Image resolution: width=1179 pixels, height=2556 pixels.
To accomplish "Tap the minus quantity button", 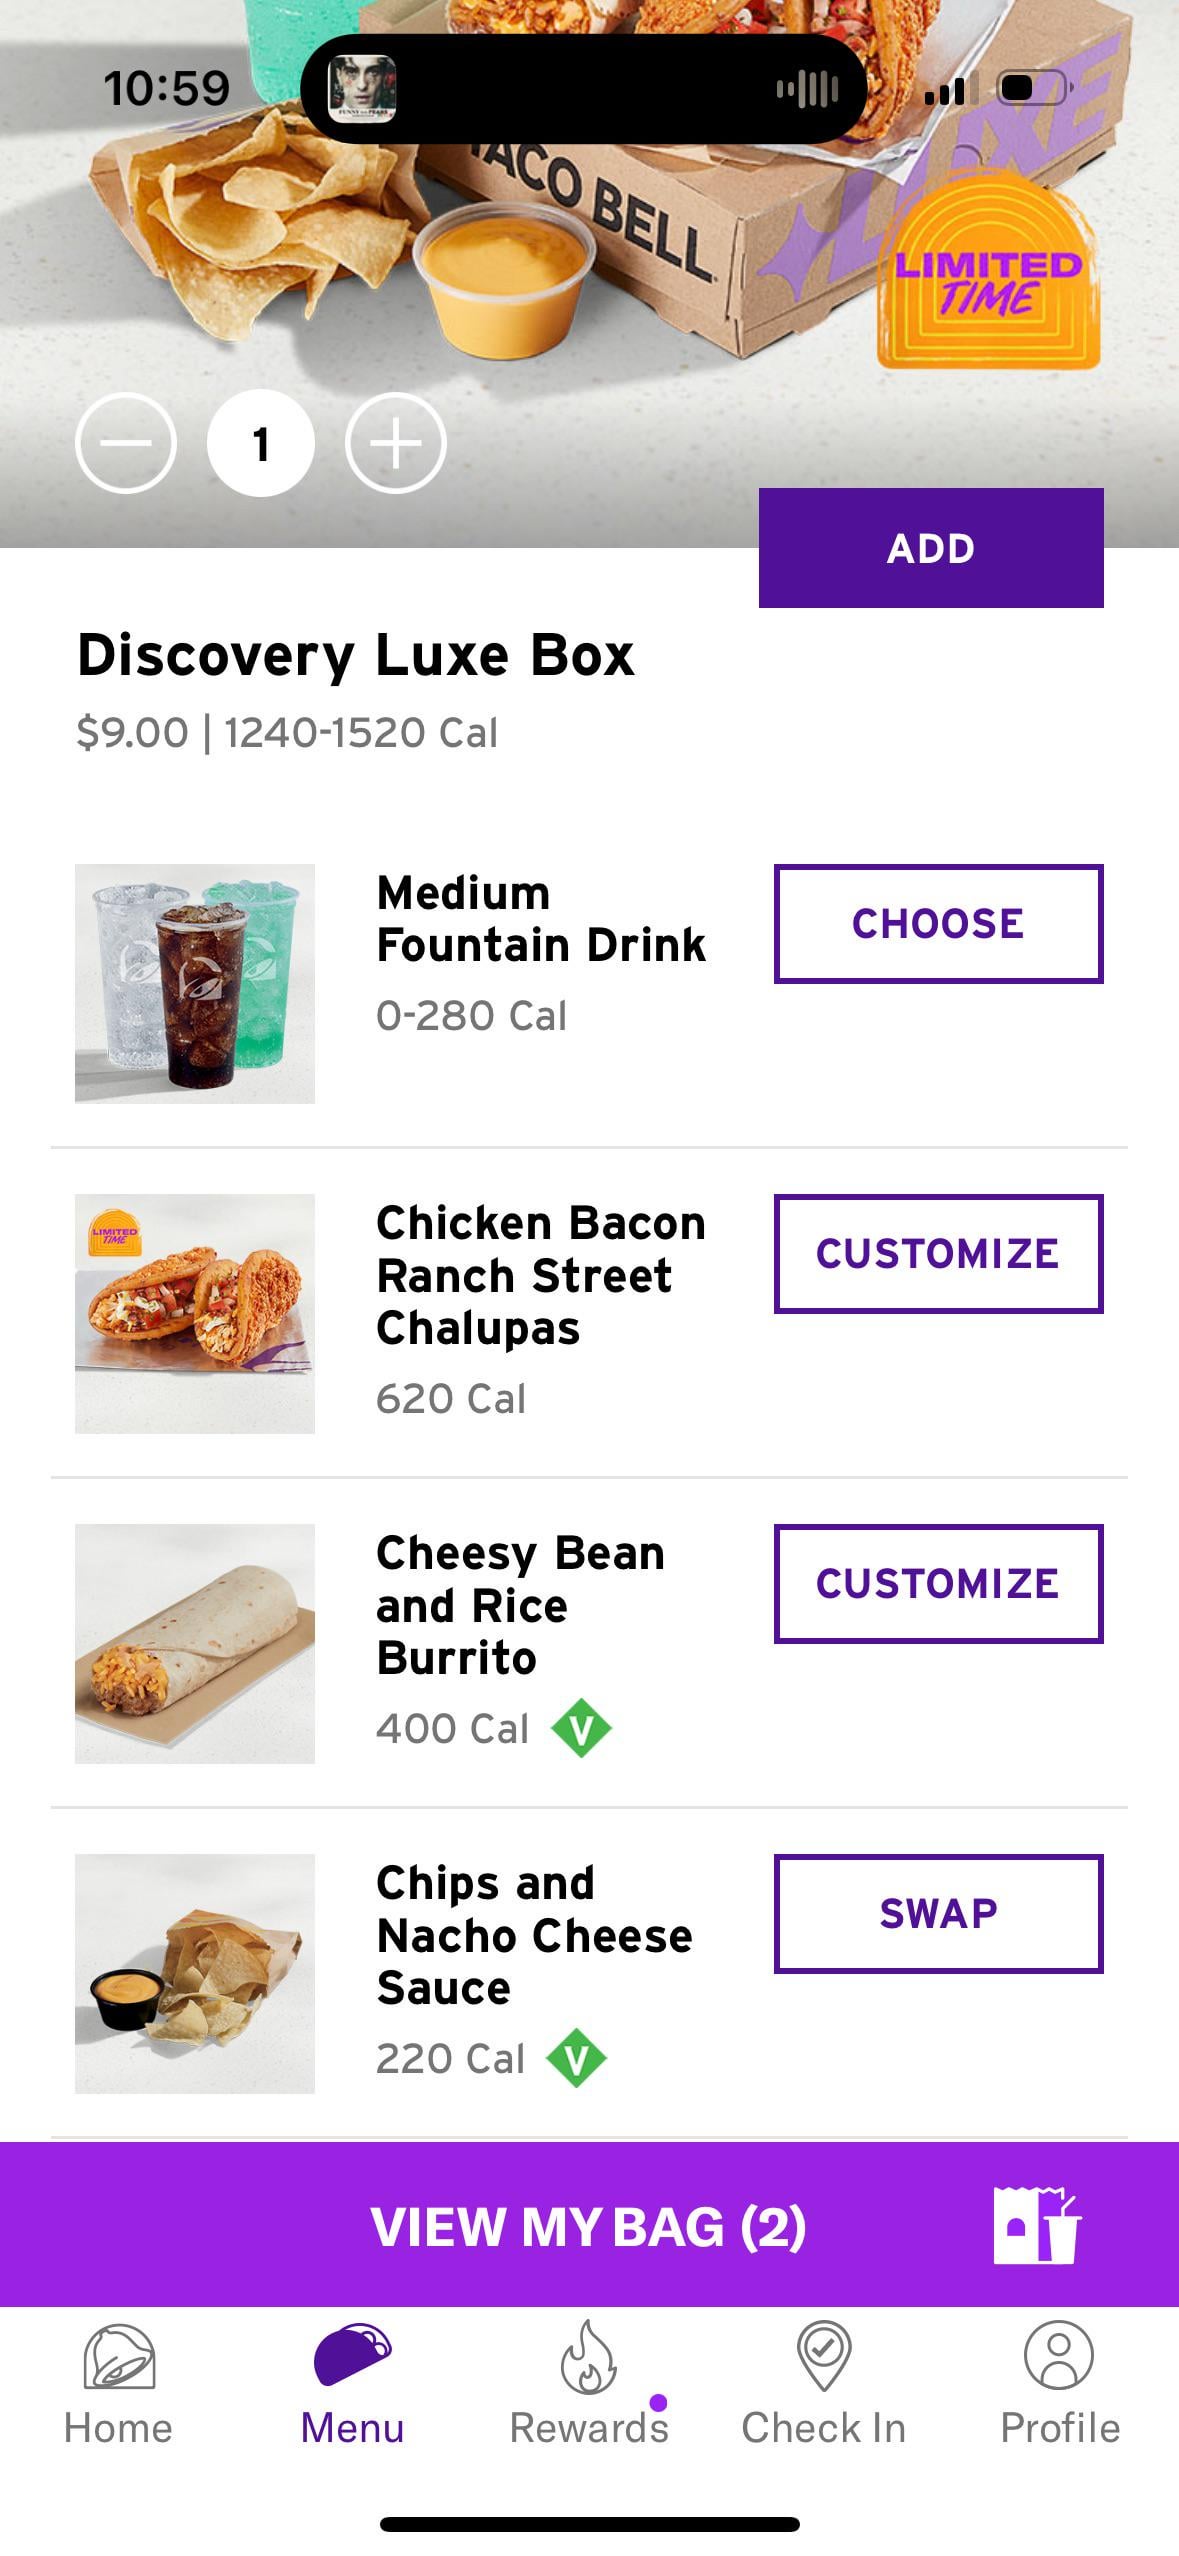I will (x=126, y=443).
